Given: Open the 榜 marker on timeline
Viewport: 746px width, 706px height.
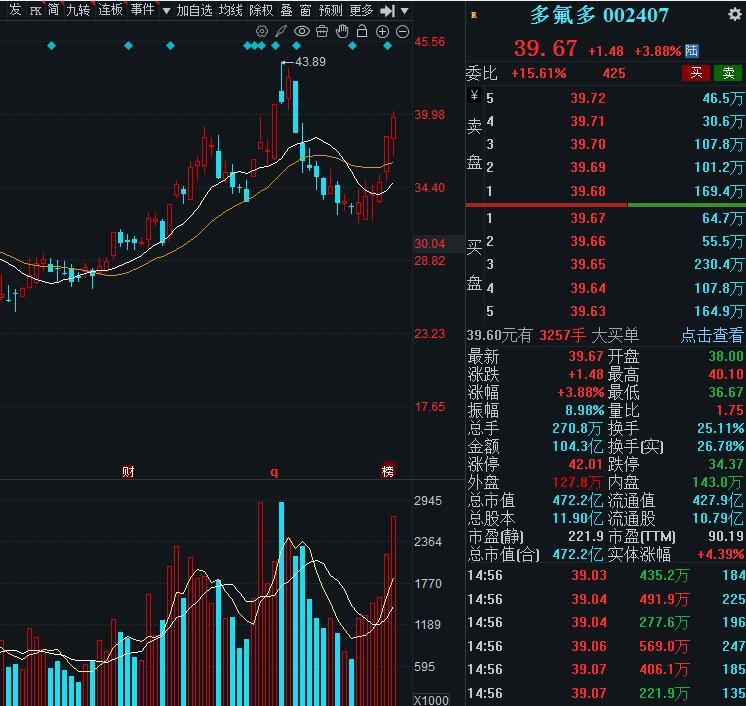Looking at the screenshot, I should [388, 471].
